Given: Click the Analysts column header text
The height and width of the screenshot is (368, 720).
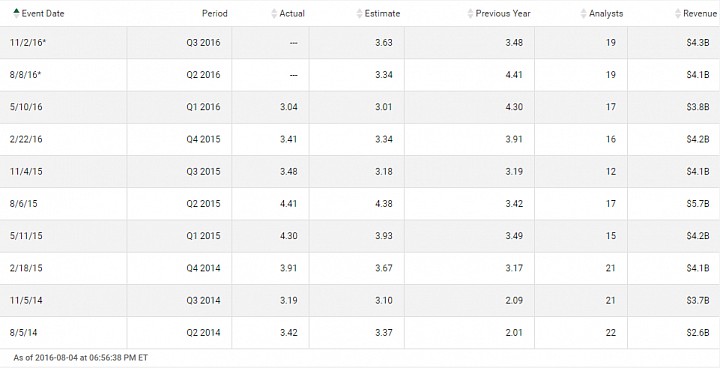Looking at the screenshot, I should 606,13.
